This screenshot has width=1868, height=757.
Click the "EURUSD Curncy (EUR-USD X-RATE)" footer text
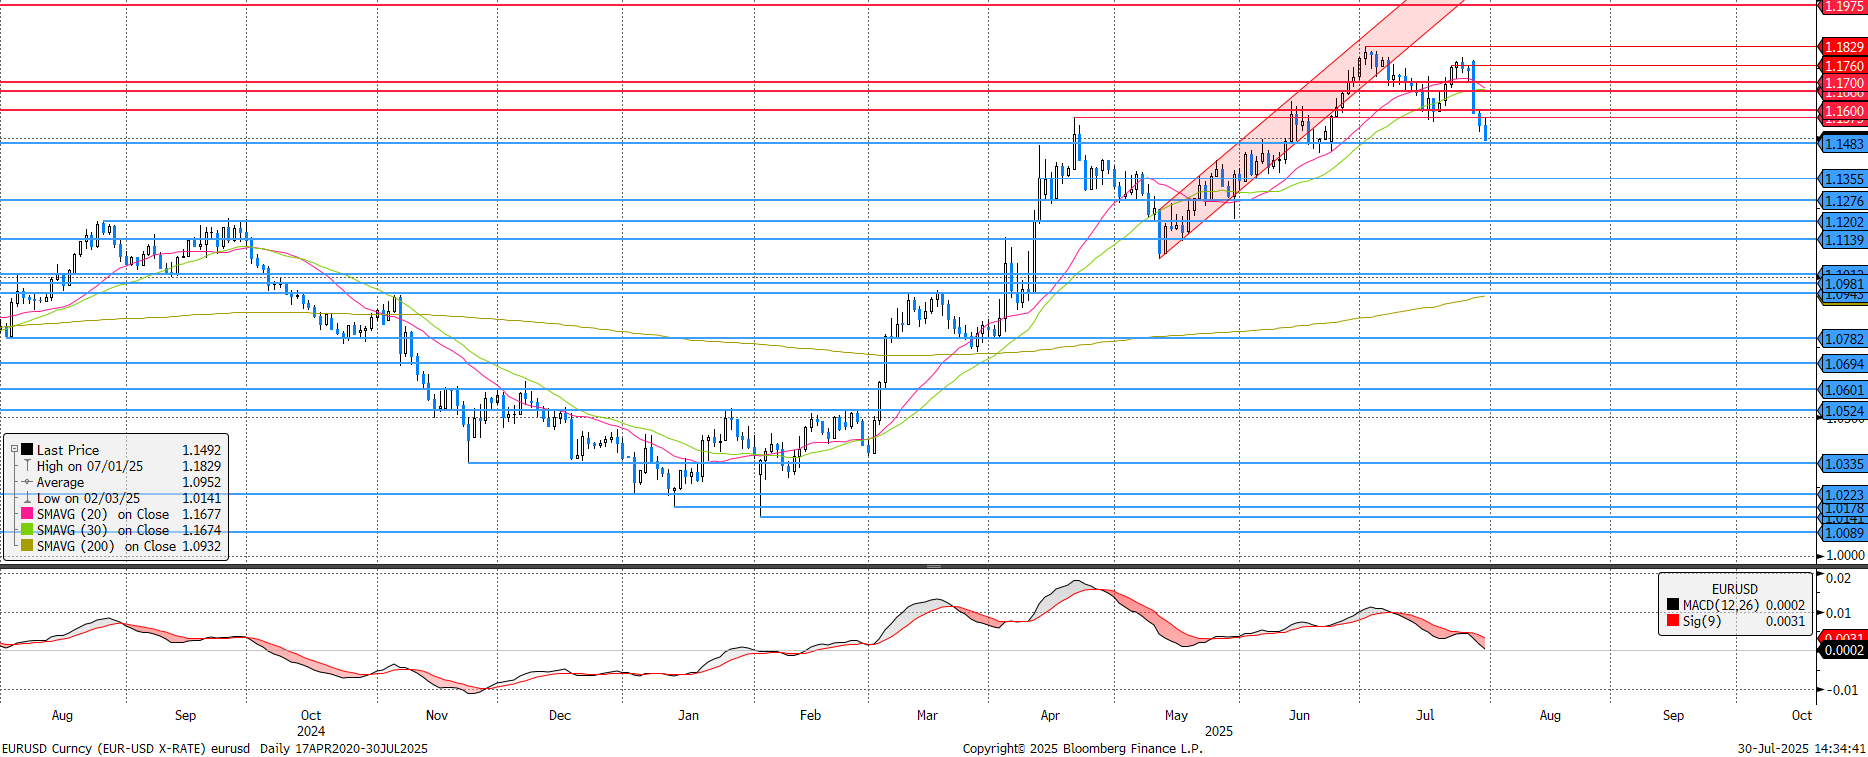103,748
